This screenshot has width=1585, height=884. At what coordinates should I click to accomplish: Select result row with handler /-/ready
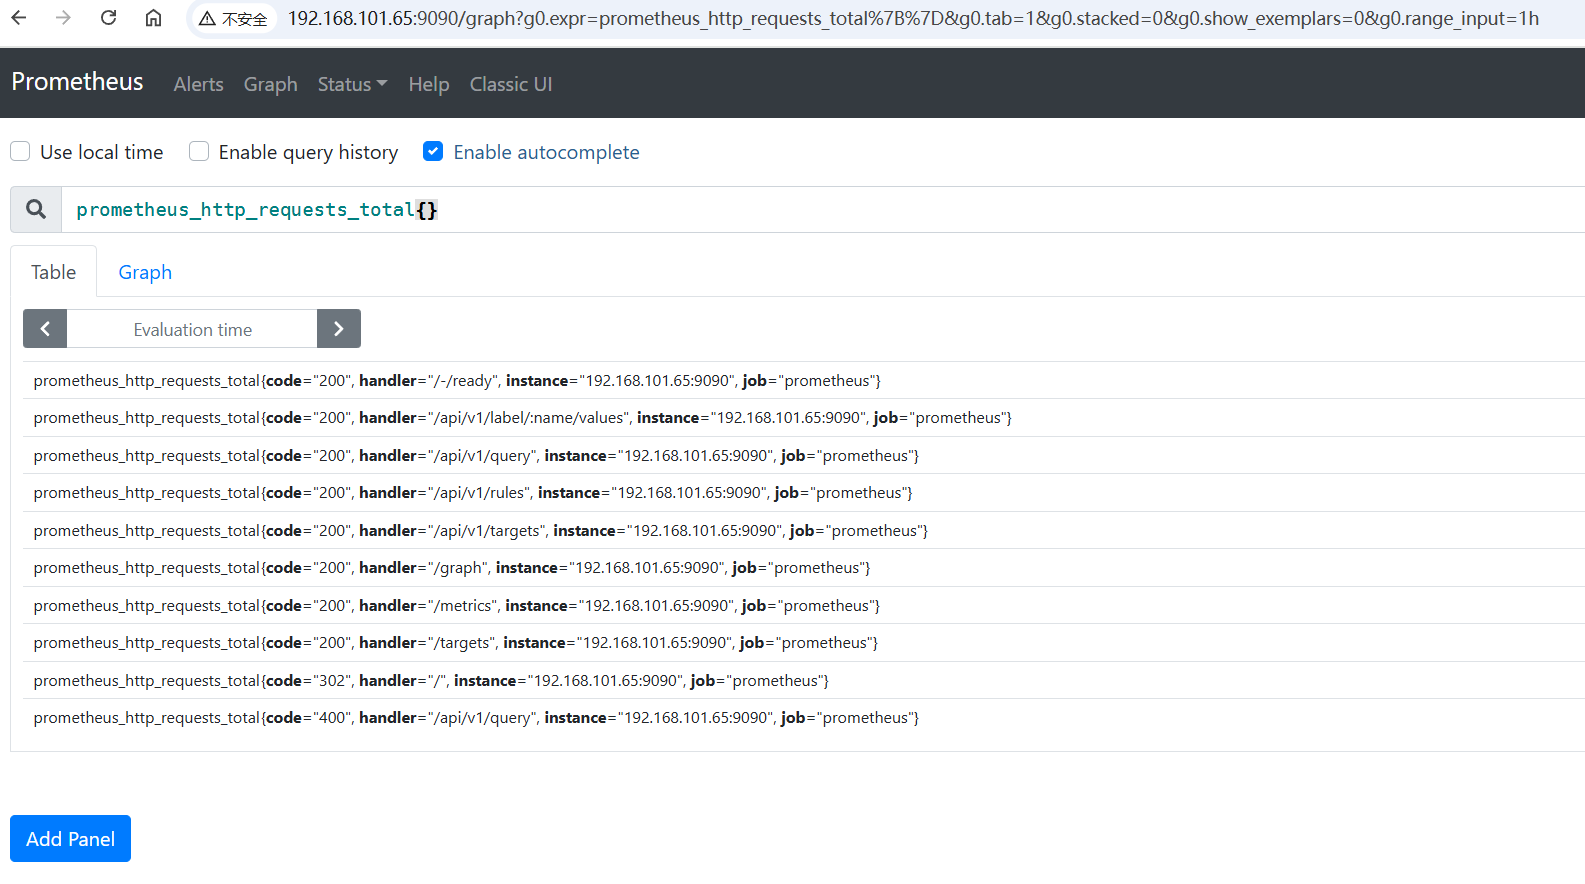pyautogui.click(x=804, y=380)
